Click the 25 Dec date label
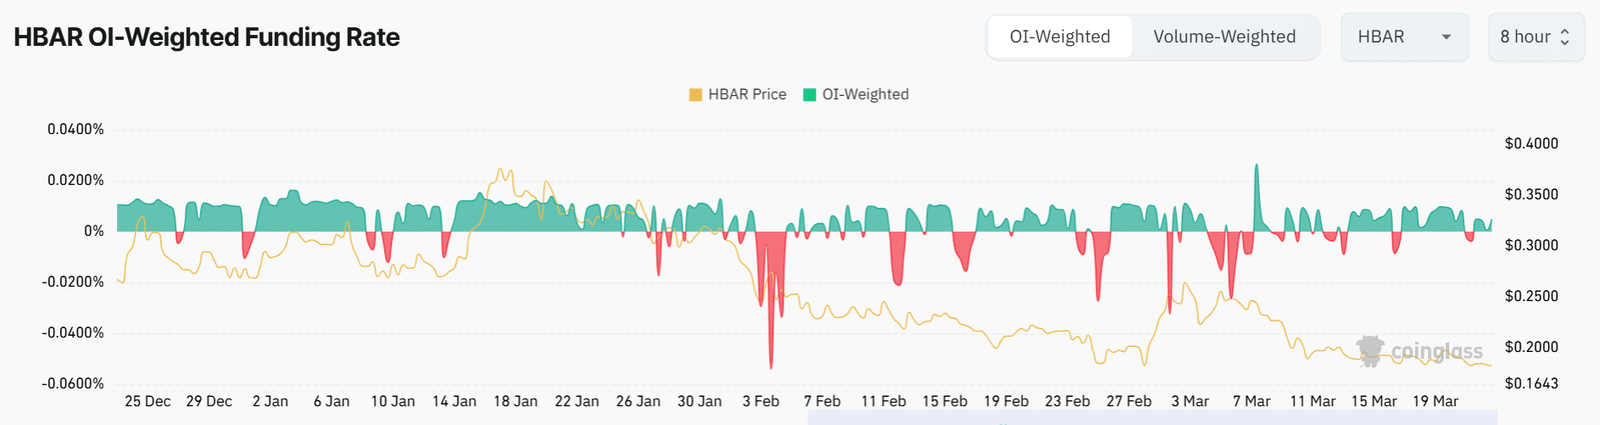Viewport: 1600px width, 425px height. [147, 401]
